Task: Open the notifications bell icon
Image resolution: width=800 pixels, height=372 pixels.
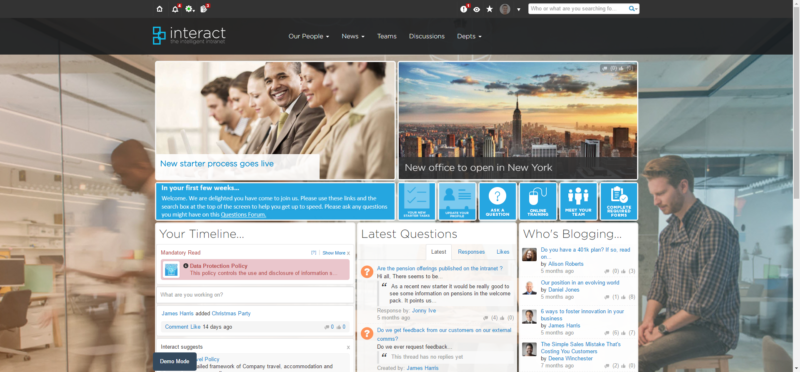Action: (175, 9)
